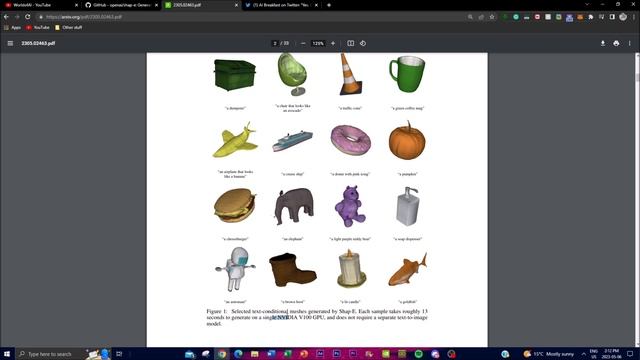
Task: Open the share icon in address bar
Action: 481,17
